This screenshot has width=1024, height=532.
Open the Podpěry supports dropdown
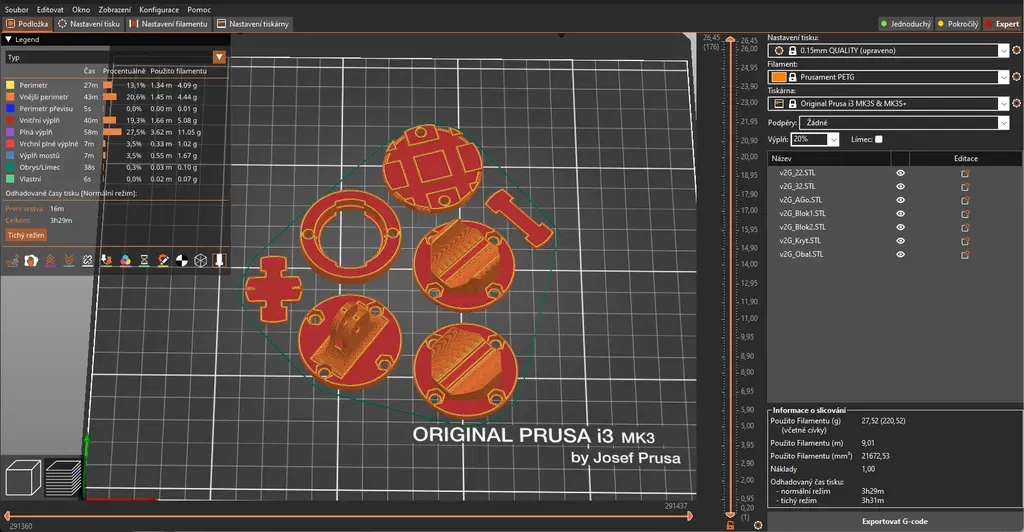click(904, 123)
